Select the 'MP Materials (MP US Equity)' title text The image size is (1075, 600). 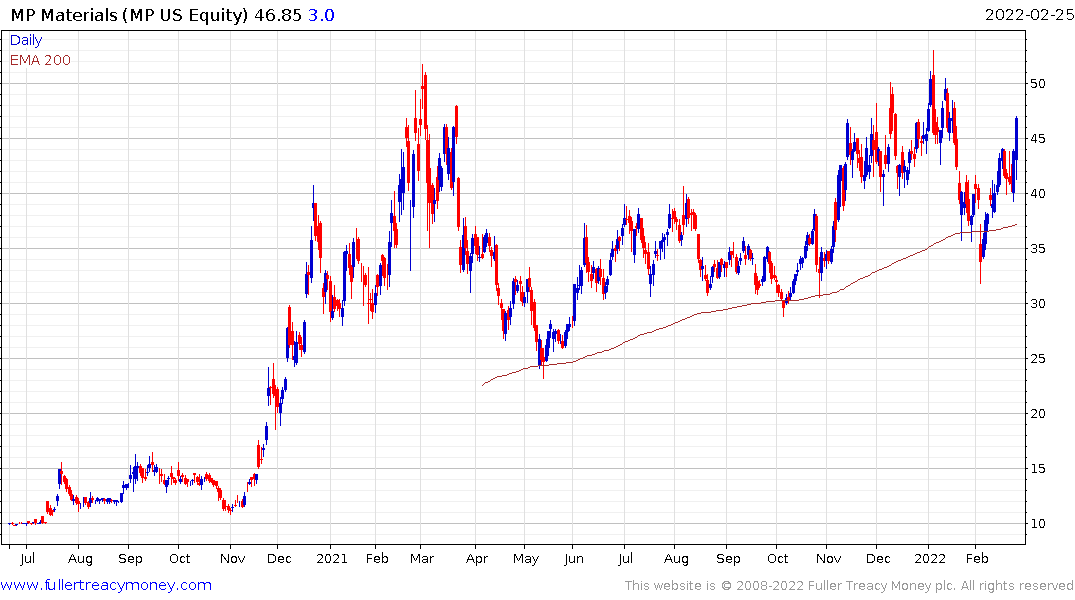(130, 15)
